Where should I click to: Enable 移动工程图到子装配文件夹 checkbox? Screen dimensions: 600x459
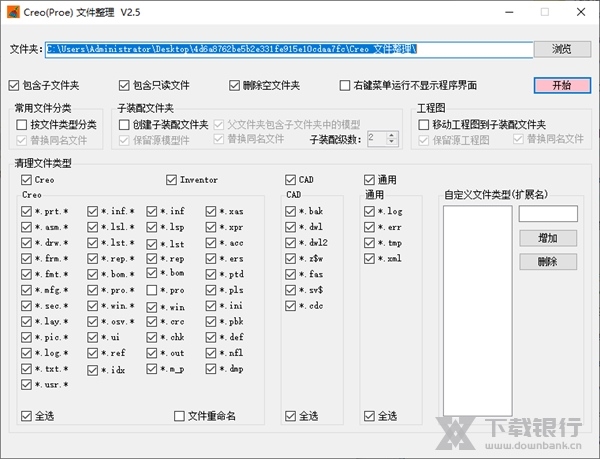424,125
